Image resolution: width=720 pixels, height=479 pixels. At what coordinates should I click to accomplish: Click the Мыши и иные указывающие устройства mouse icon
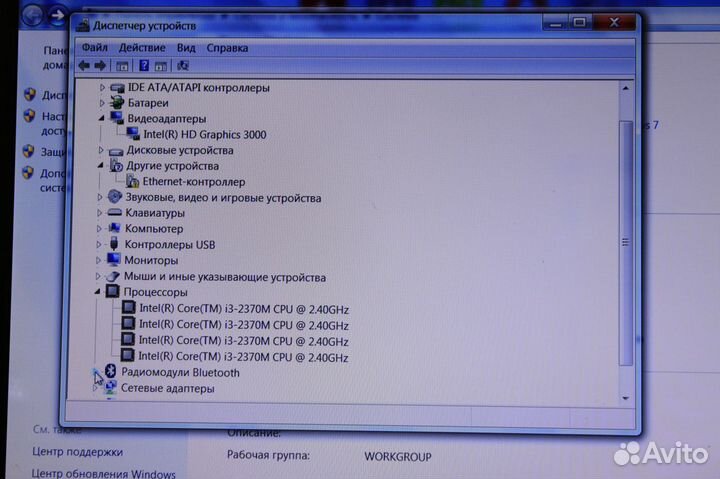point(113,276)
